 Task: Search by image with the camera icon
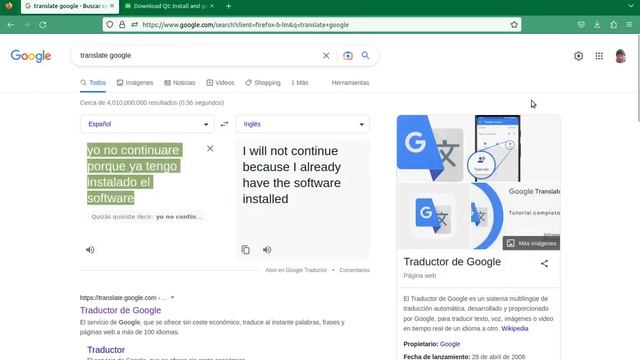pyautogui.click(x=348, y=56)
